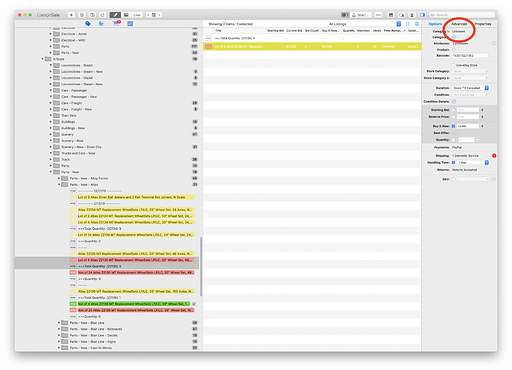Image resolution: width=512 pixels, height=370 pixels.
Task: Enable the Reserve Price checkbox
Action: [453, 117]
